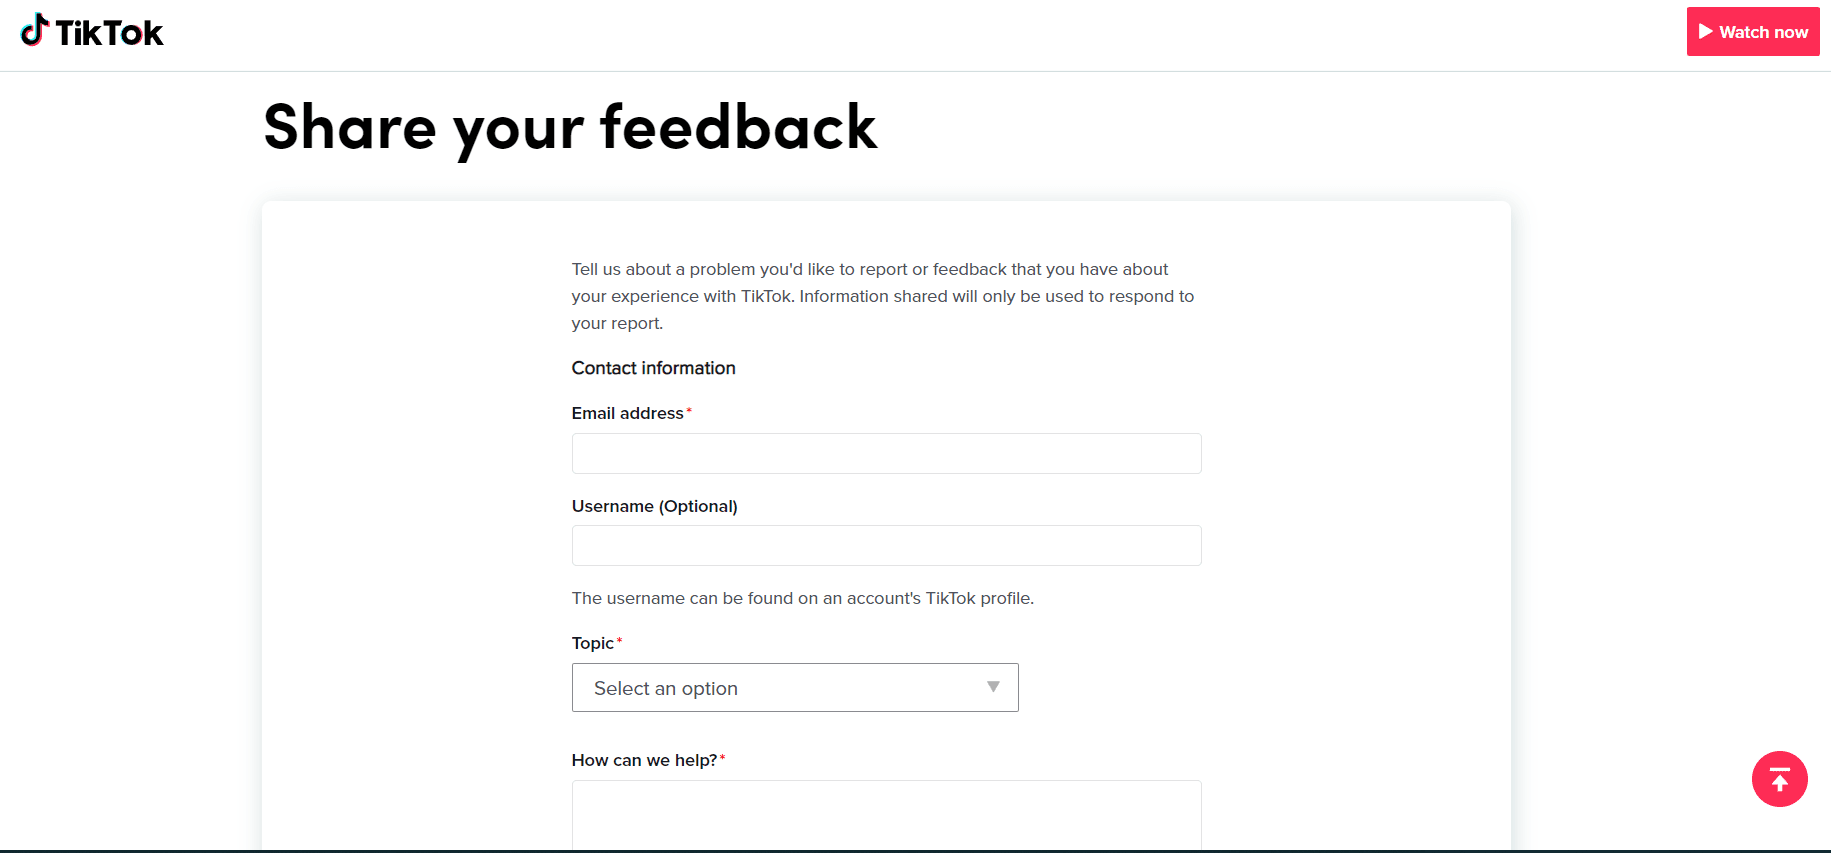Click the play triangle icon beside Watch now
Viewport: 1831px width, 853px height.
coord(1705,32)
